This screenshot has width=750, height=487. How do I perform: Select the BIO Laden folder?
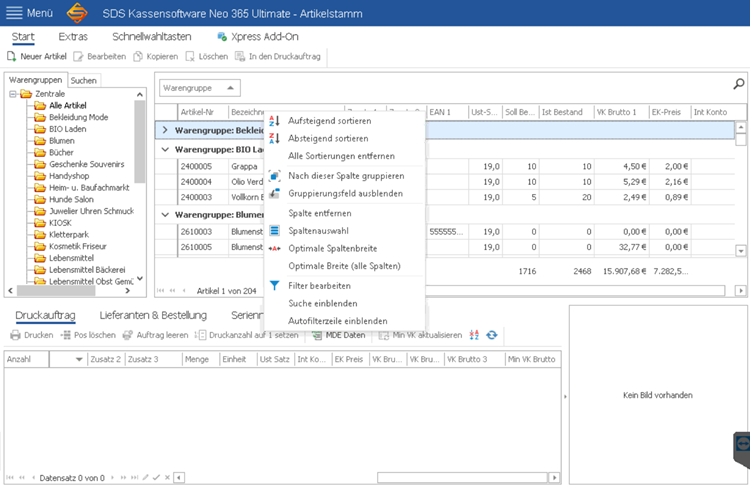67,129
